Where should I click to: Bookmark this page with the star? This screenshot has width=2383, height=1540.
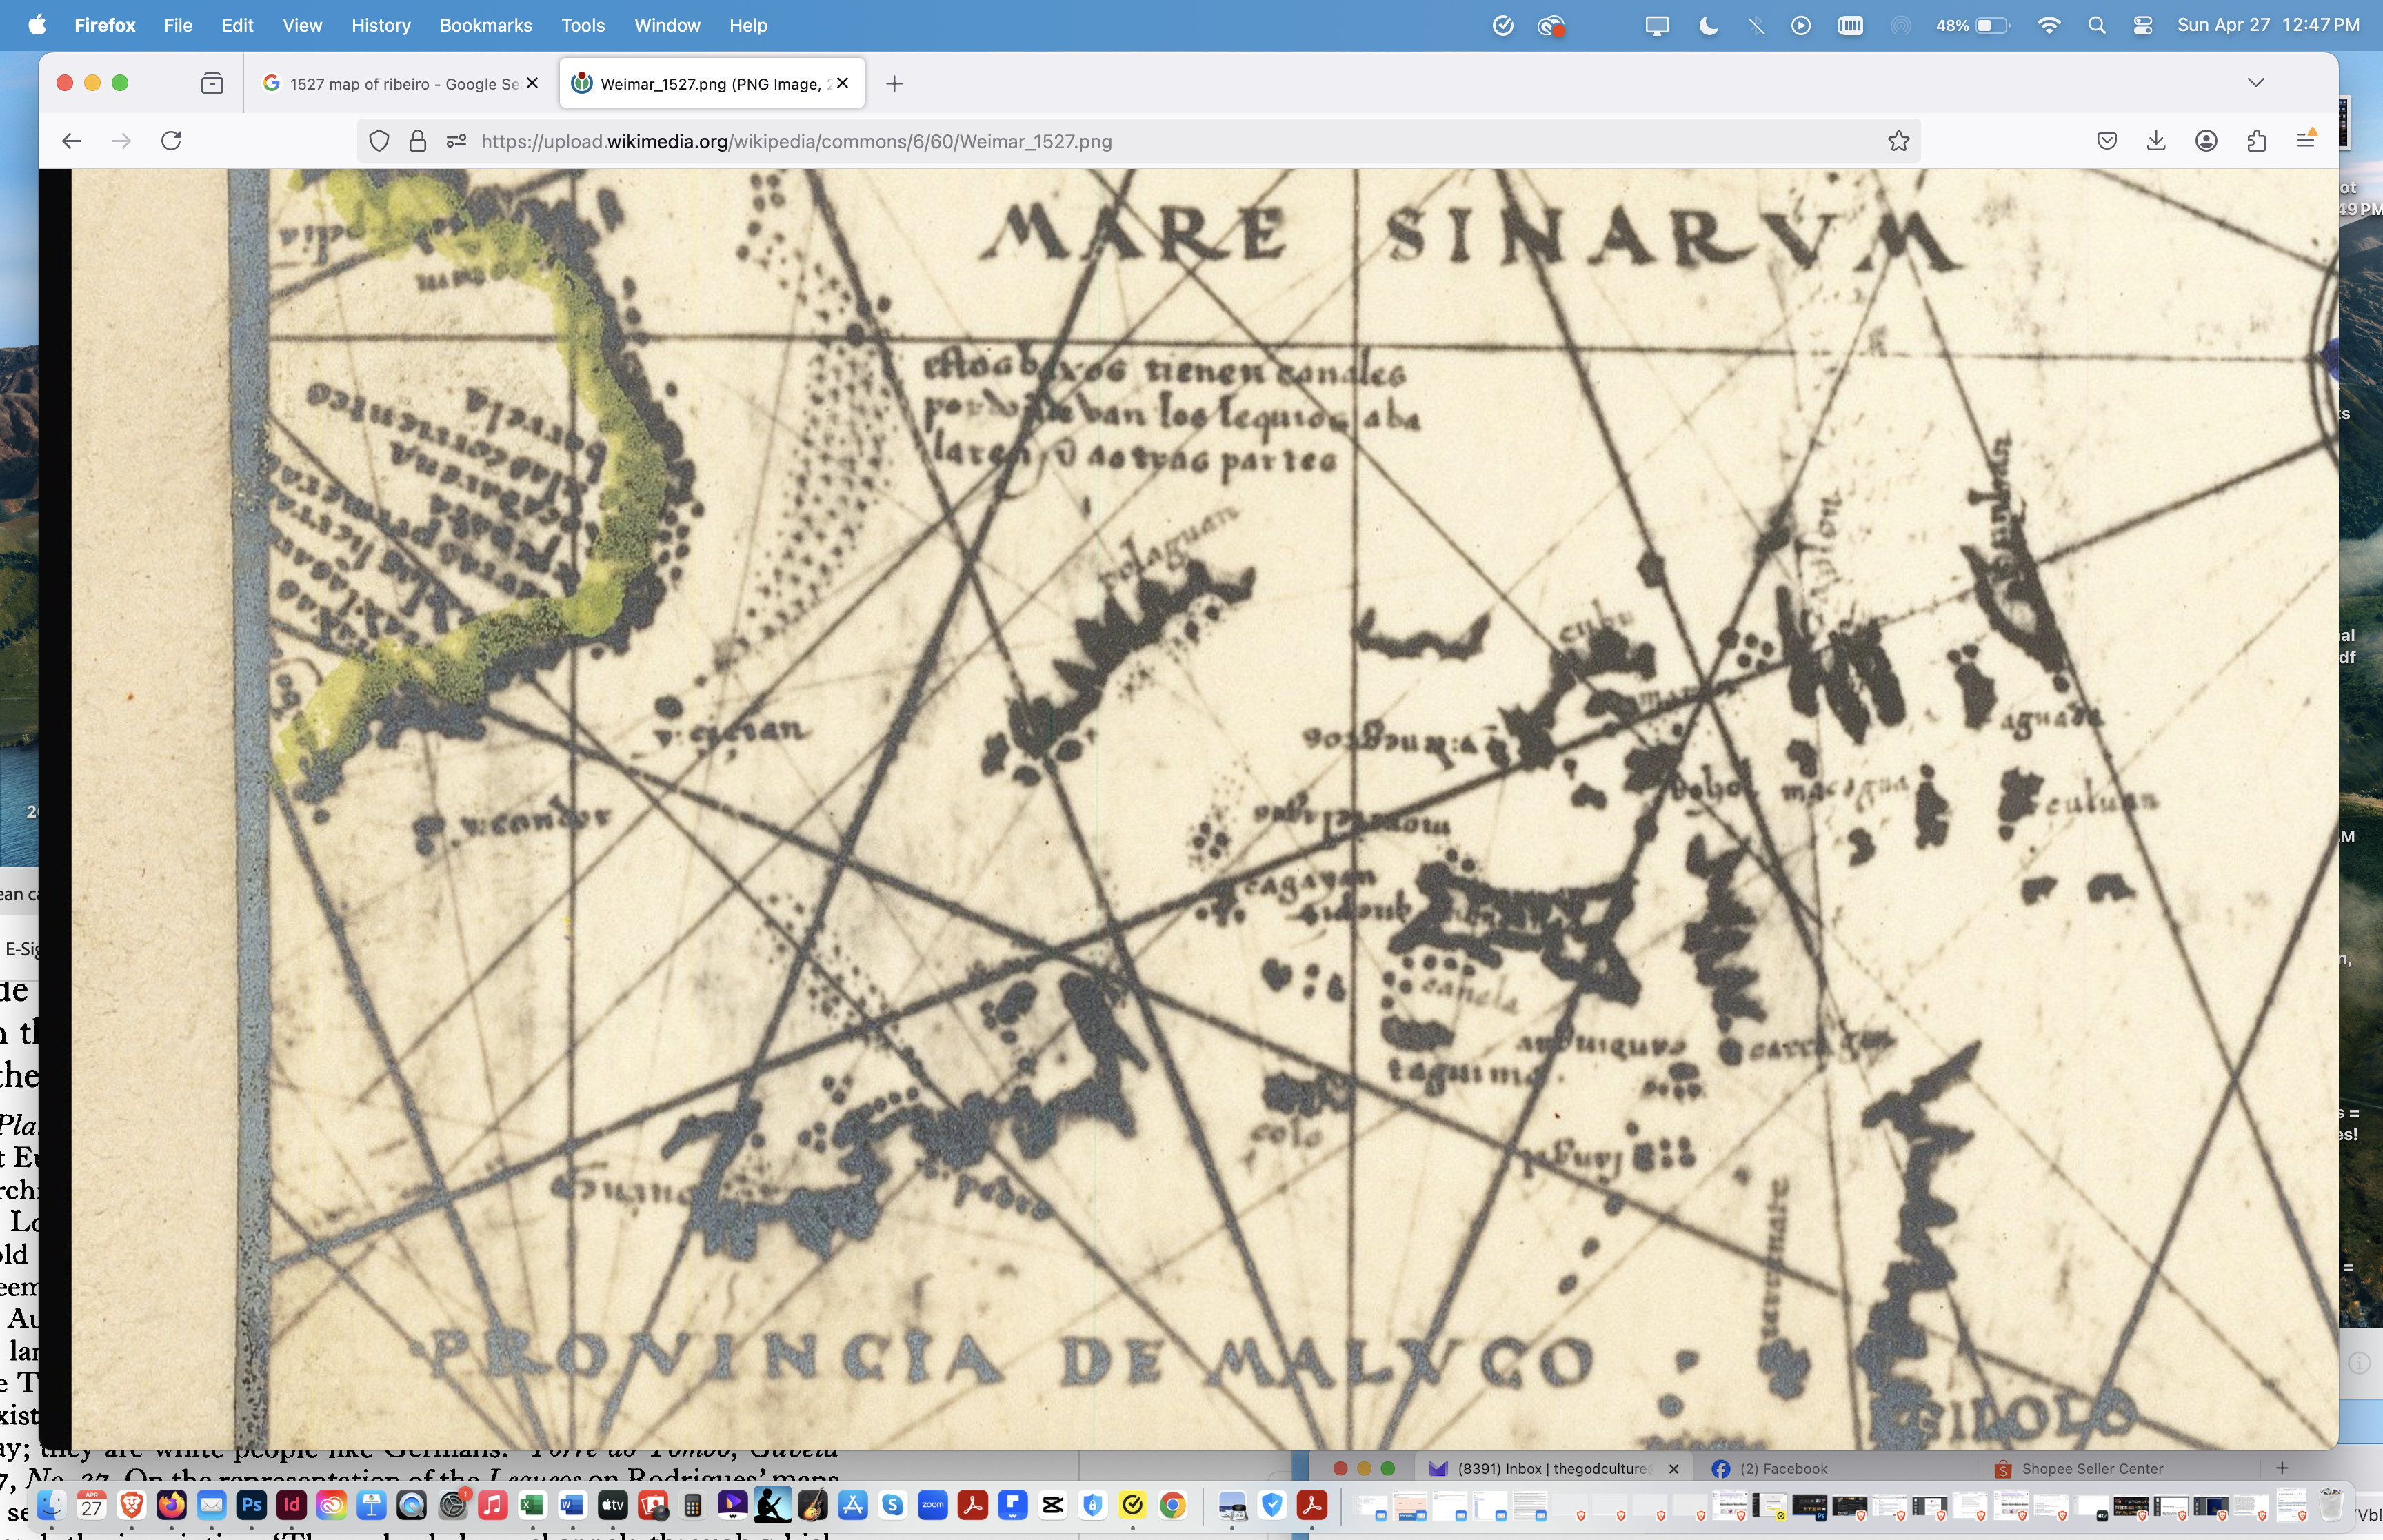point(1898,141)
